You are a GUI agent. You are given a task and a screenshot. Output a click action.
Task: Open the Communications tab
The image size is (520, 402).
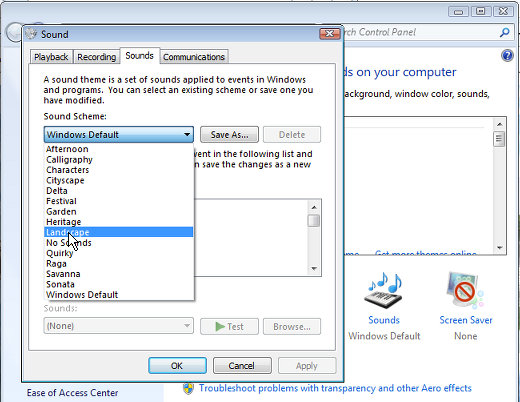pos(194,57)
